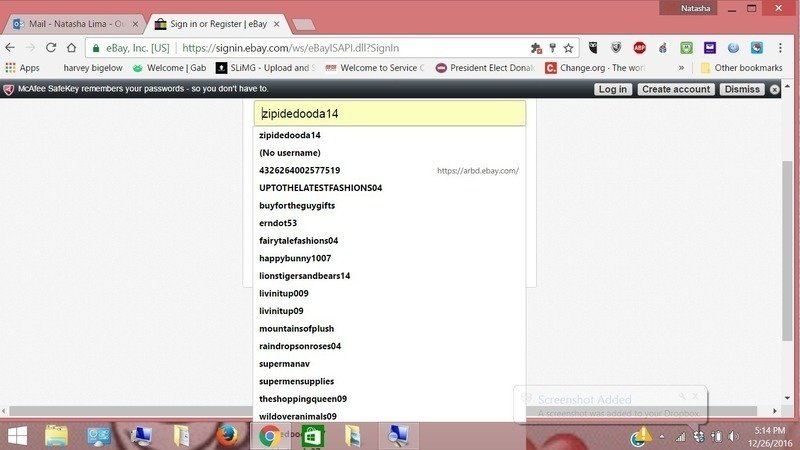Dismiss the McAfee SafeKey prompt
800x450 pixels.
(742, 89)
